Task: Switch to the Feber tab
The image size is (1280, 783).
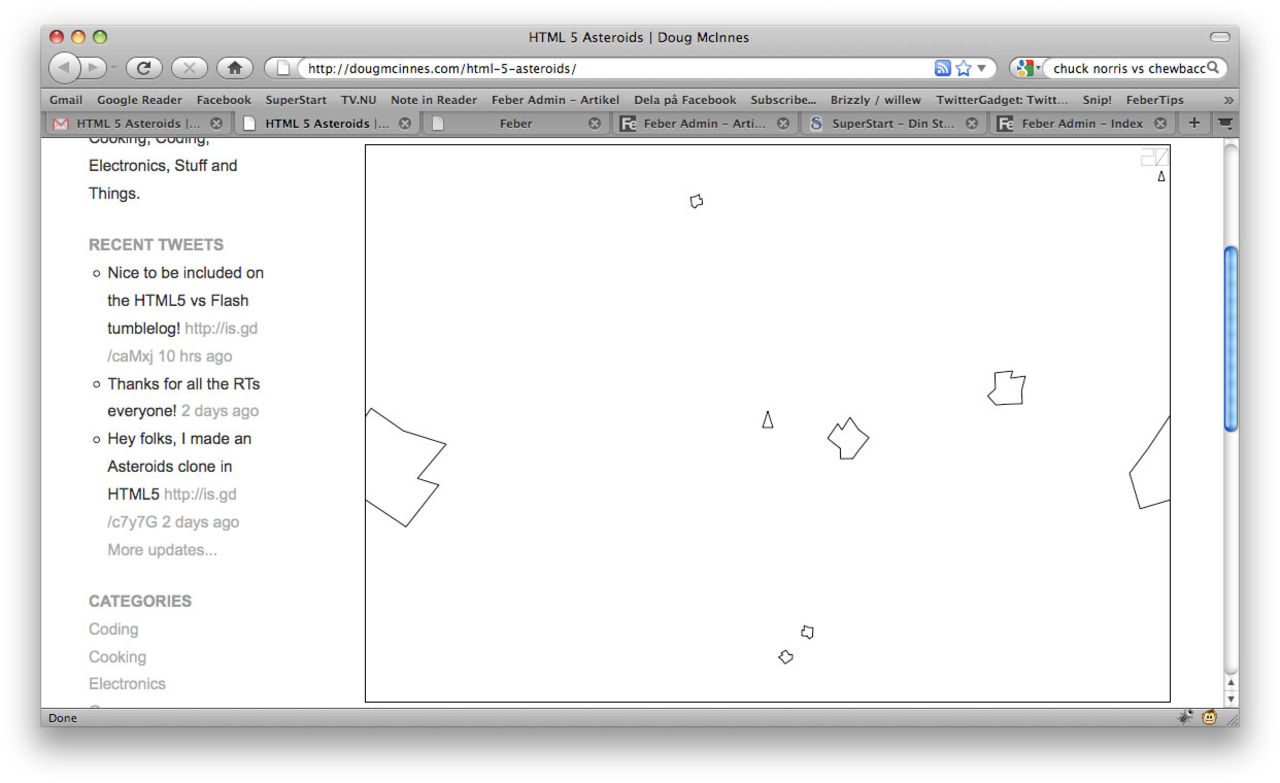Action: (516, 122)
